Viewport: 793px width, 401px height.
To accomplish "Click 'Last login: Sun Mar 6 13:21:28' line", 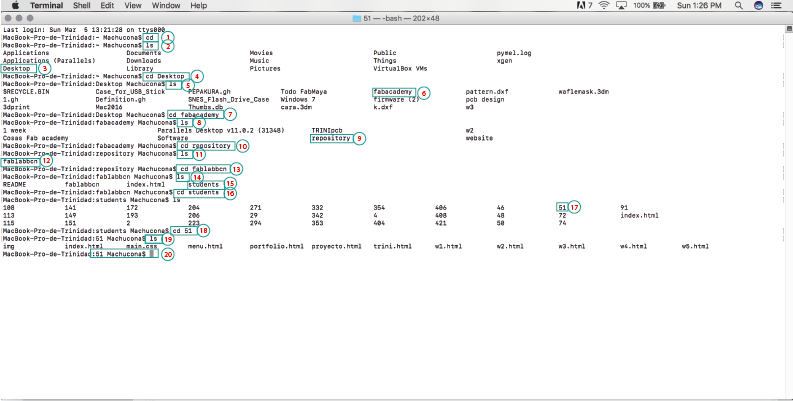I will click(84, 30).
